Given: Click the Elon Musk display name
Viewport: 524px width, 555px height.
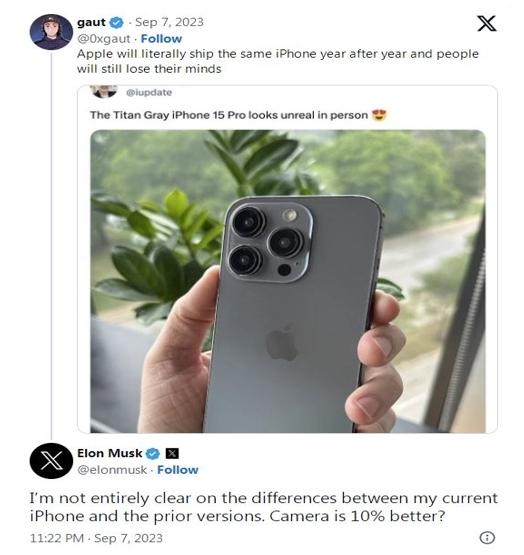Looking at the screenshot, I should 110,453.
